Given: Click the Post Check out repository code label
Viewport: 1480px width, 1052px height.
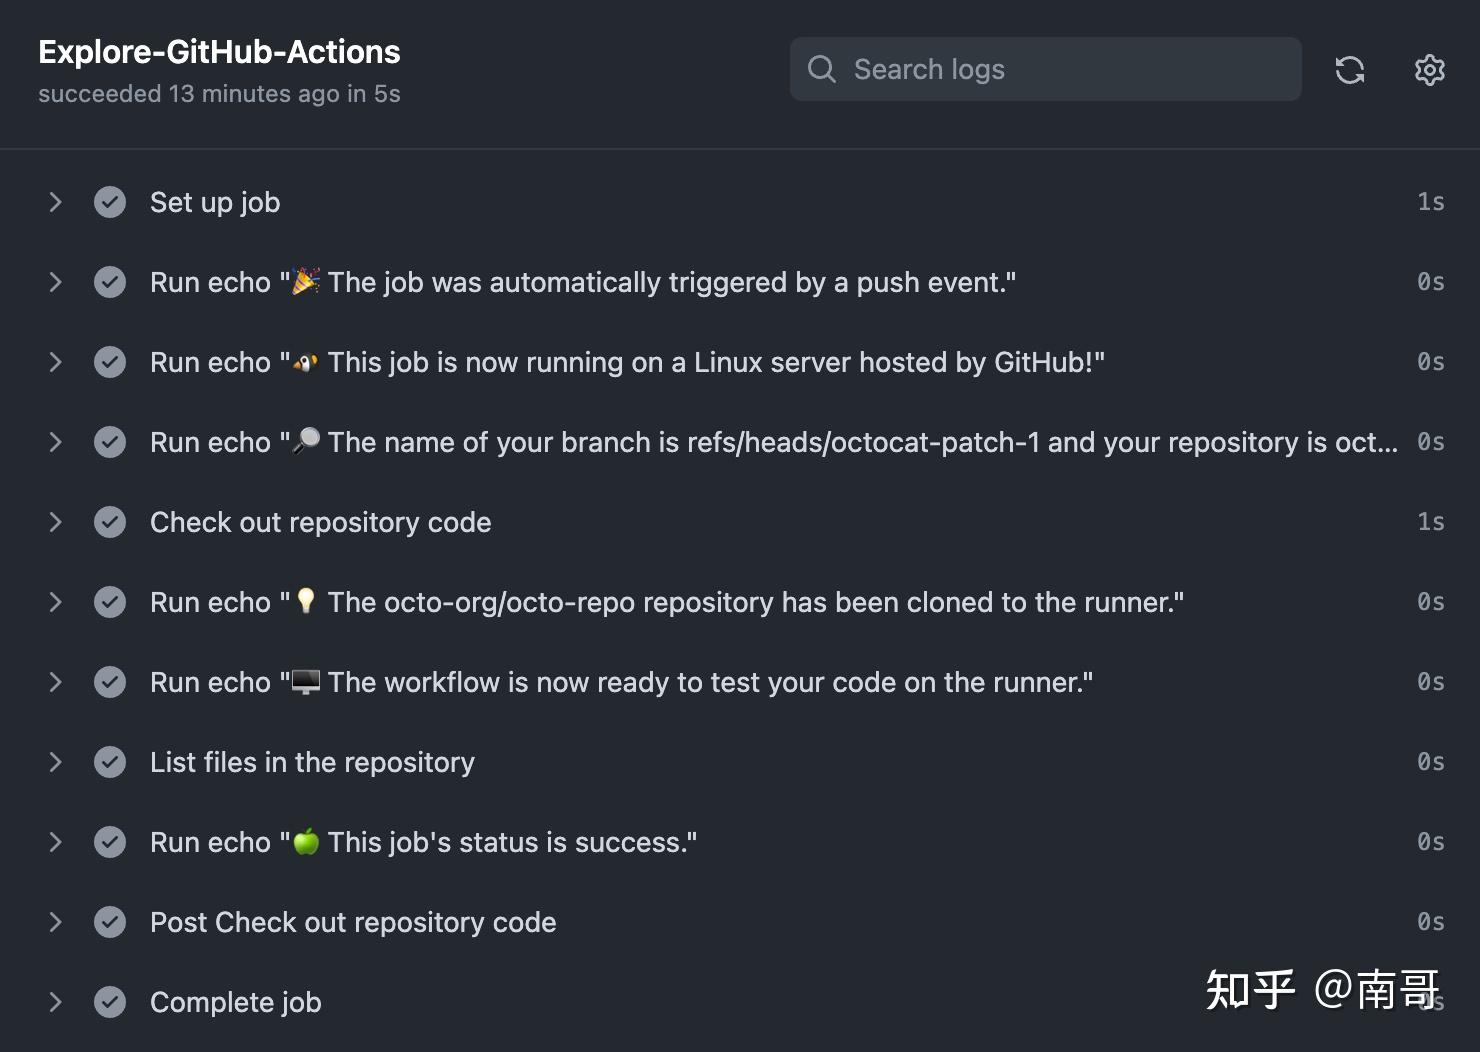Looking at the screenshot, I should [353, 922].
